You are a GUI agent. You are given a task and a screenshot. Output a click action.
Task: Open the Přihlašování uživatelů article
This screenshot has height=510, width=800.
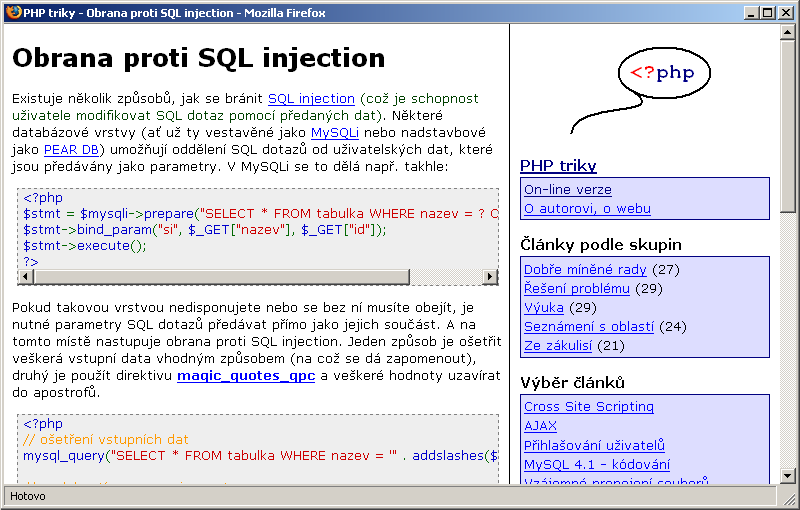(x=594, y=445)
